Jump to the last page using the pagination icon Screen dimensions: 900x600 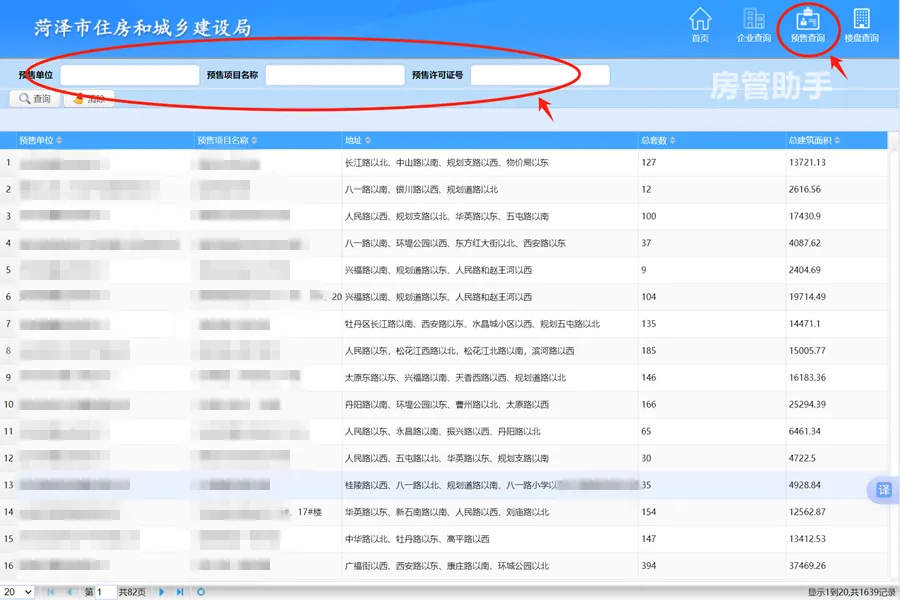tap(181, 592)
